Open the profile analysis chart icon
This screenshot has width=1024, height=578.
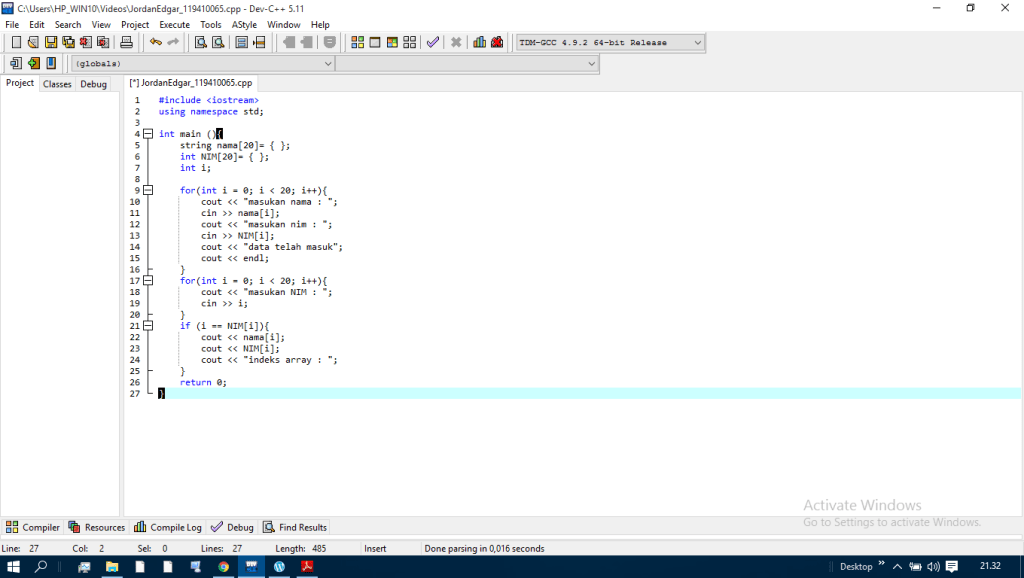pyautogui.click(x=479, y=42)
